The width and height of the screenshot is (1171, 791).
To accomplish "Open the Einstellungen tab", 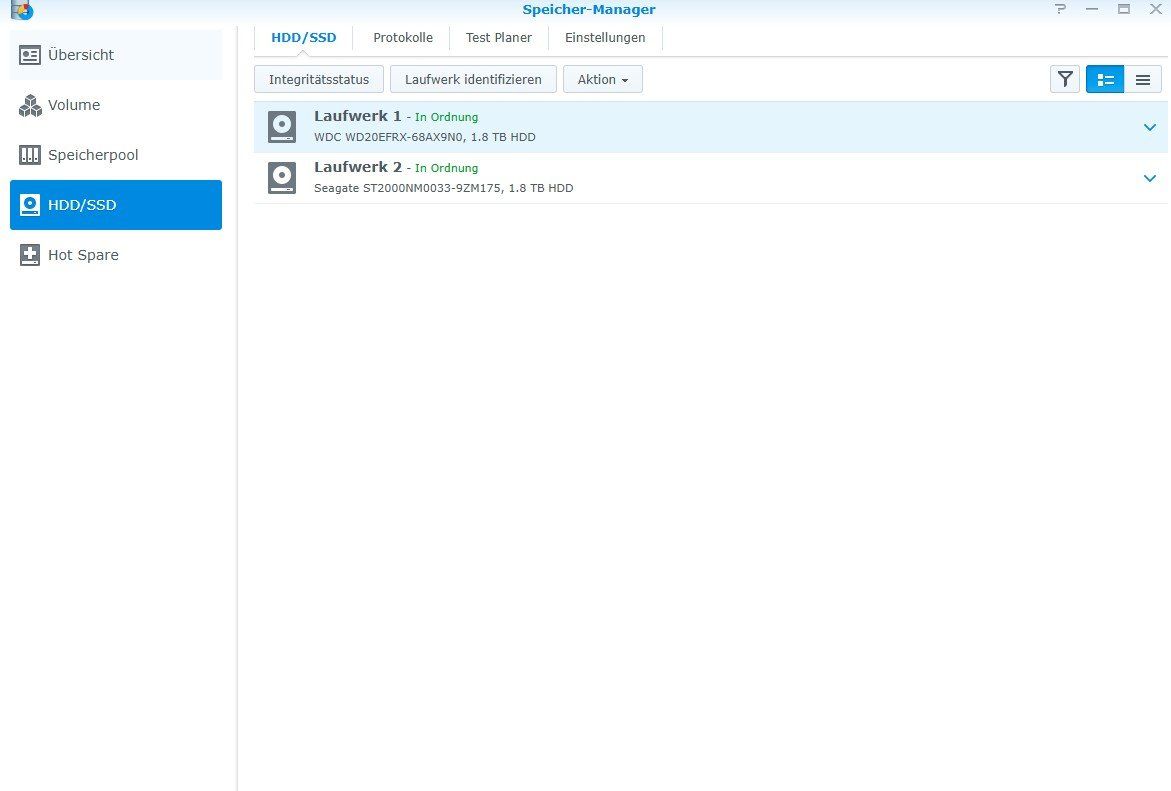I will [x=605, y=38].
